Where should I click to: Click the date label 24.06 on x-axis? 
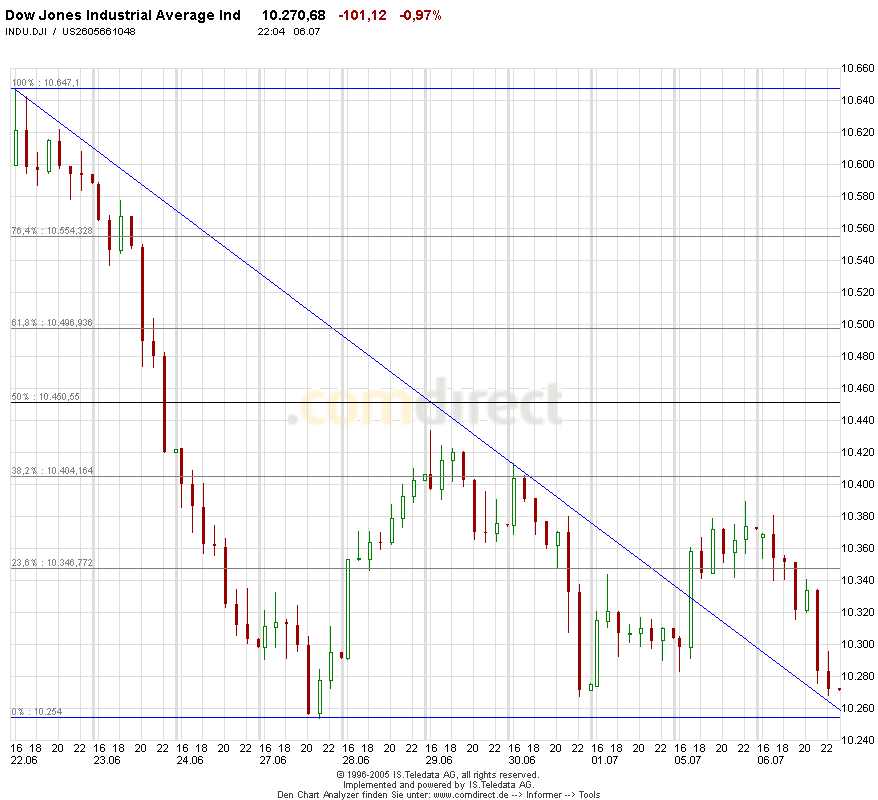pos(190,760)
